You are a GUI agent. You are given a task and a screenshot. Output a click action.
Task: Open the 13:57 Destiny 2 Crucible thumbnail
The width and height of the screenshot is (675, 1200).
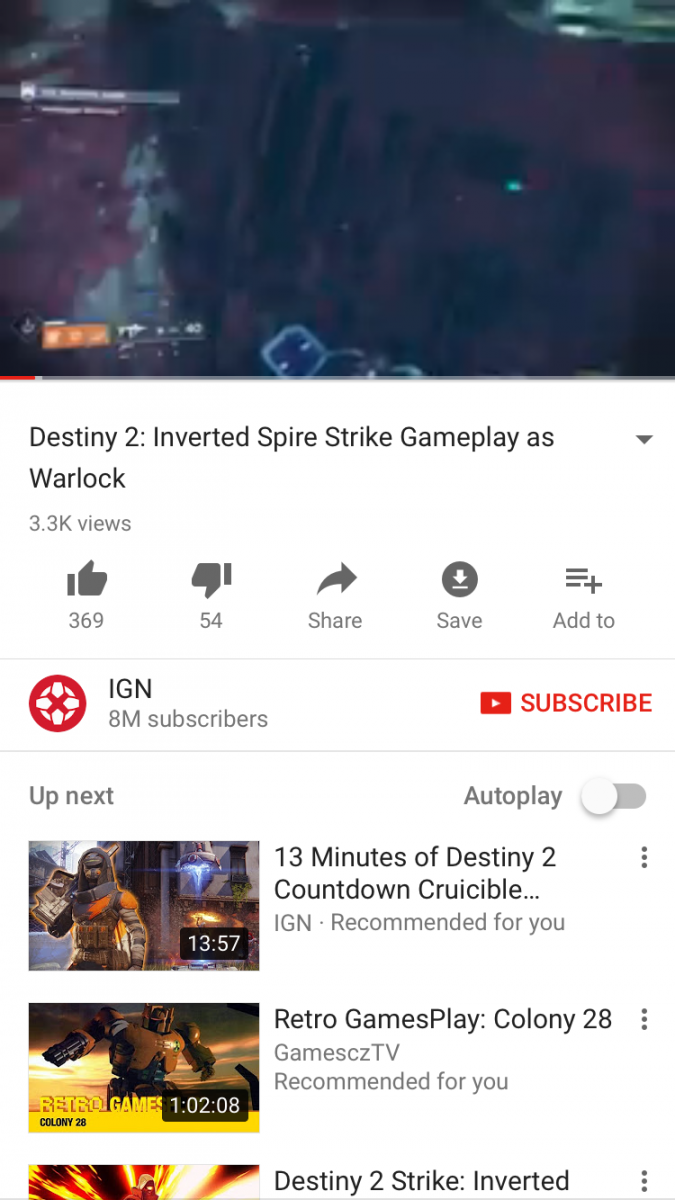coord(144,906)
